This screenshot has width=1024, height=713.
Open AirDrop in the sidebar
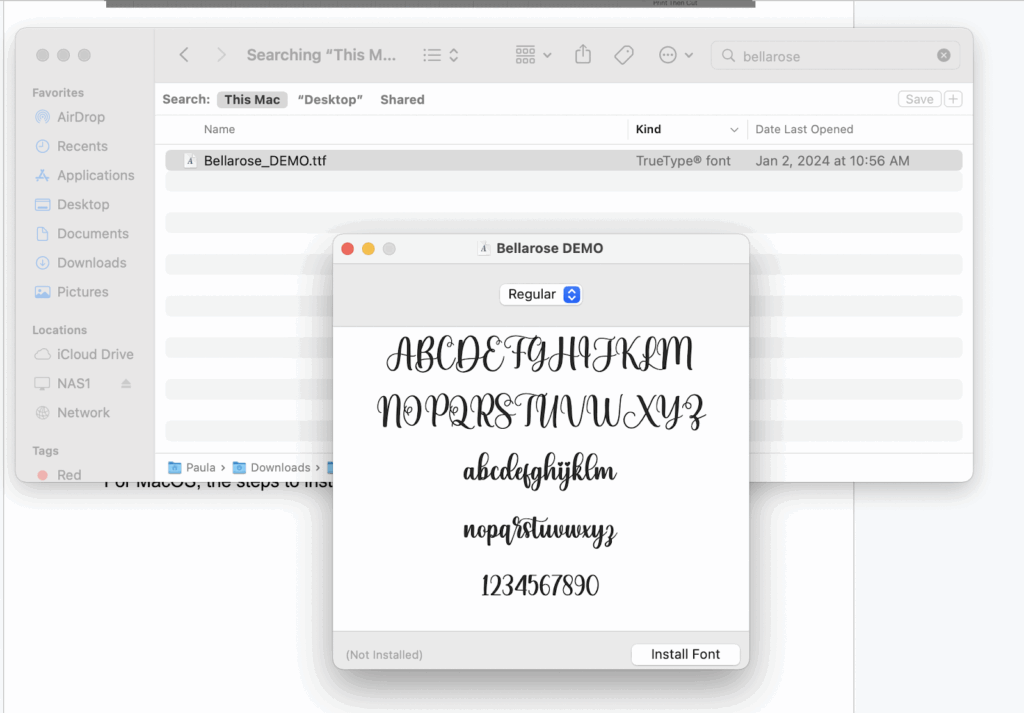80,117
